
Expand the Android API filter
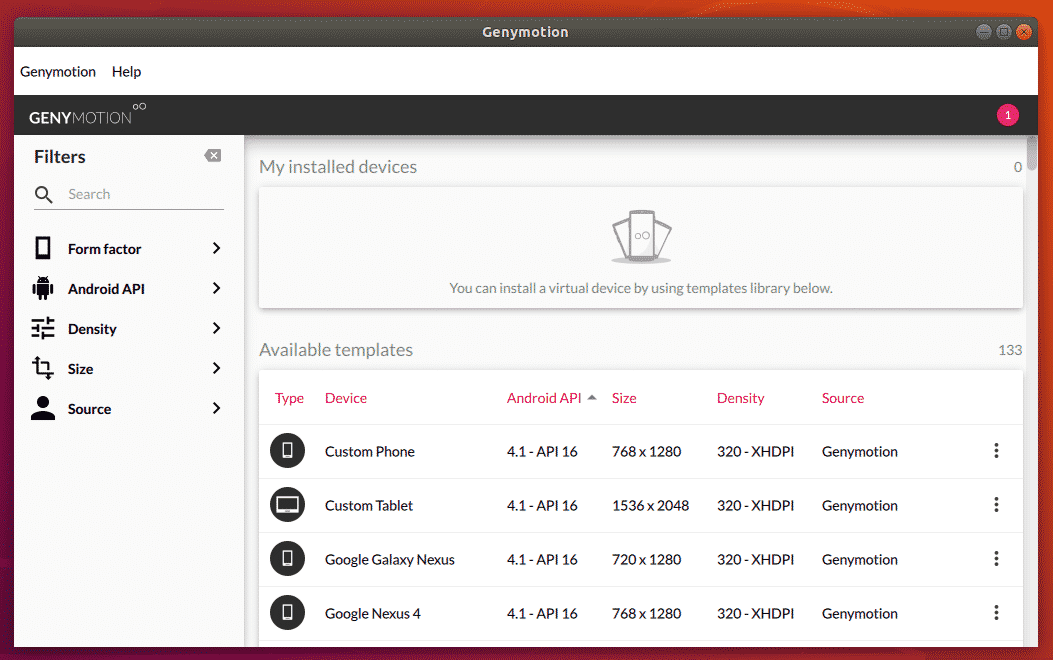pyautogui.click(x=127, y=289)
